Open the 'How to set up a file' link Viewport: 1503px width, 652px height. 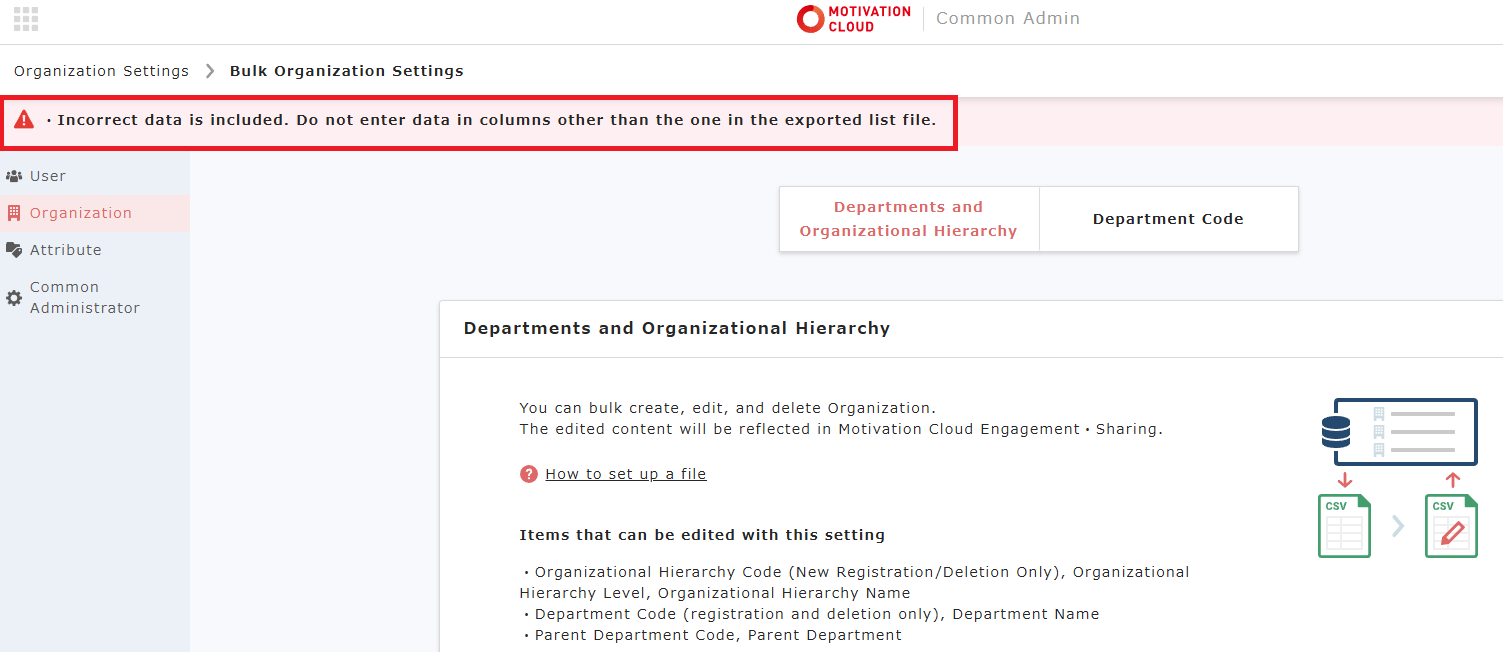coord(626,474)
